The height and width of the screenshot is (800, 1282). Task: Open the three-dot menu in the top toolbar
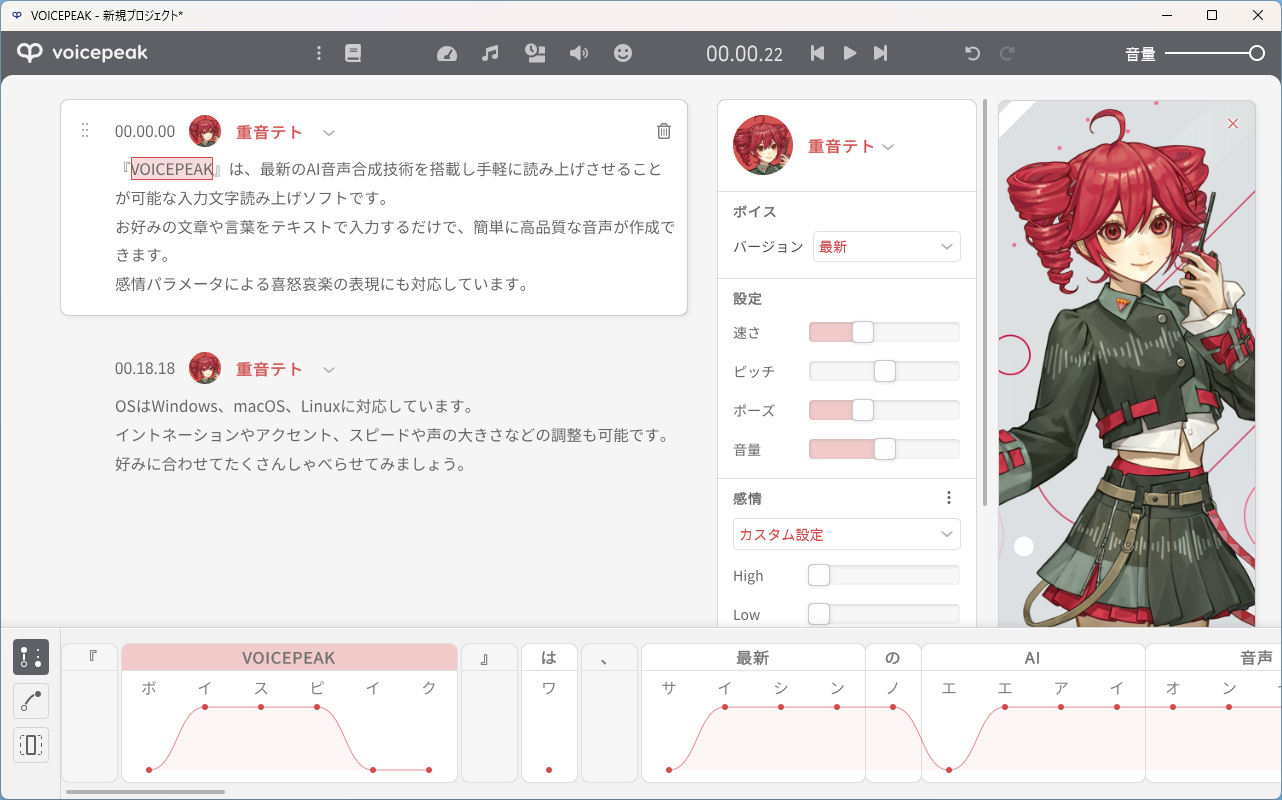319,53
